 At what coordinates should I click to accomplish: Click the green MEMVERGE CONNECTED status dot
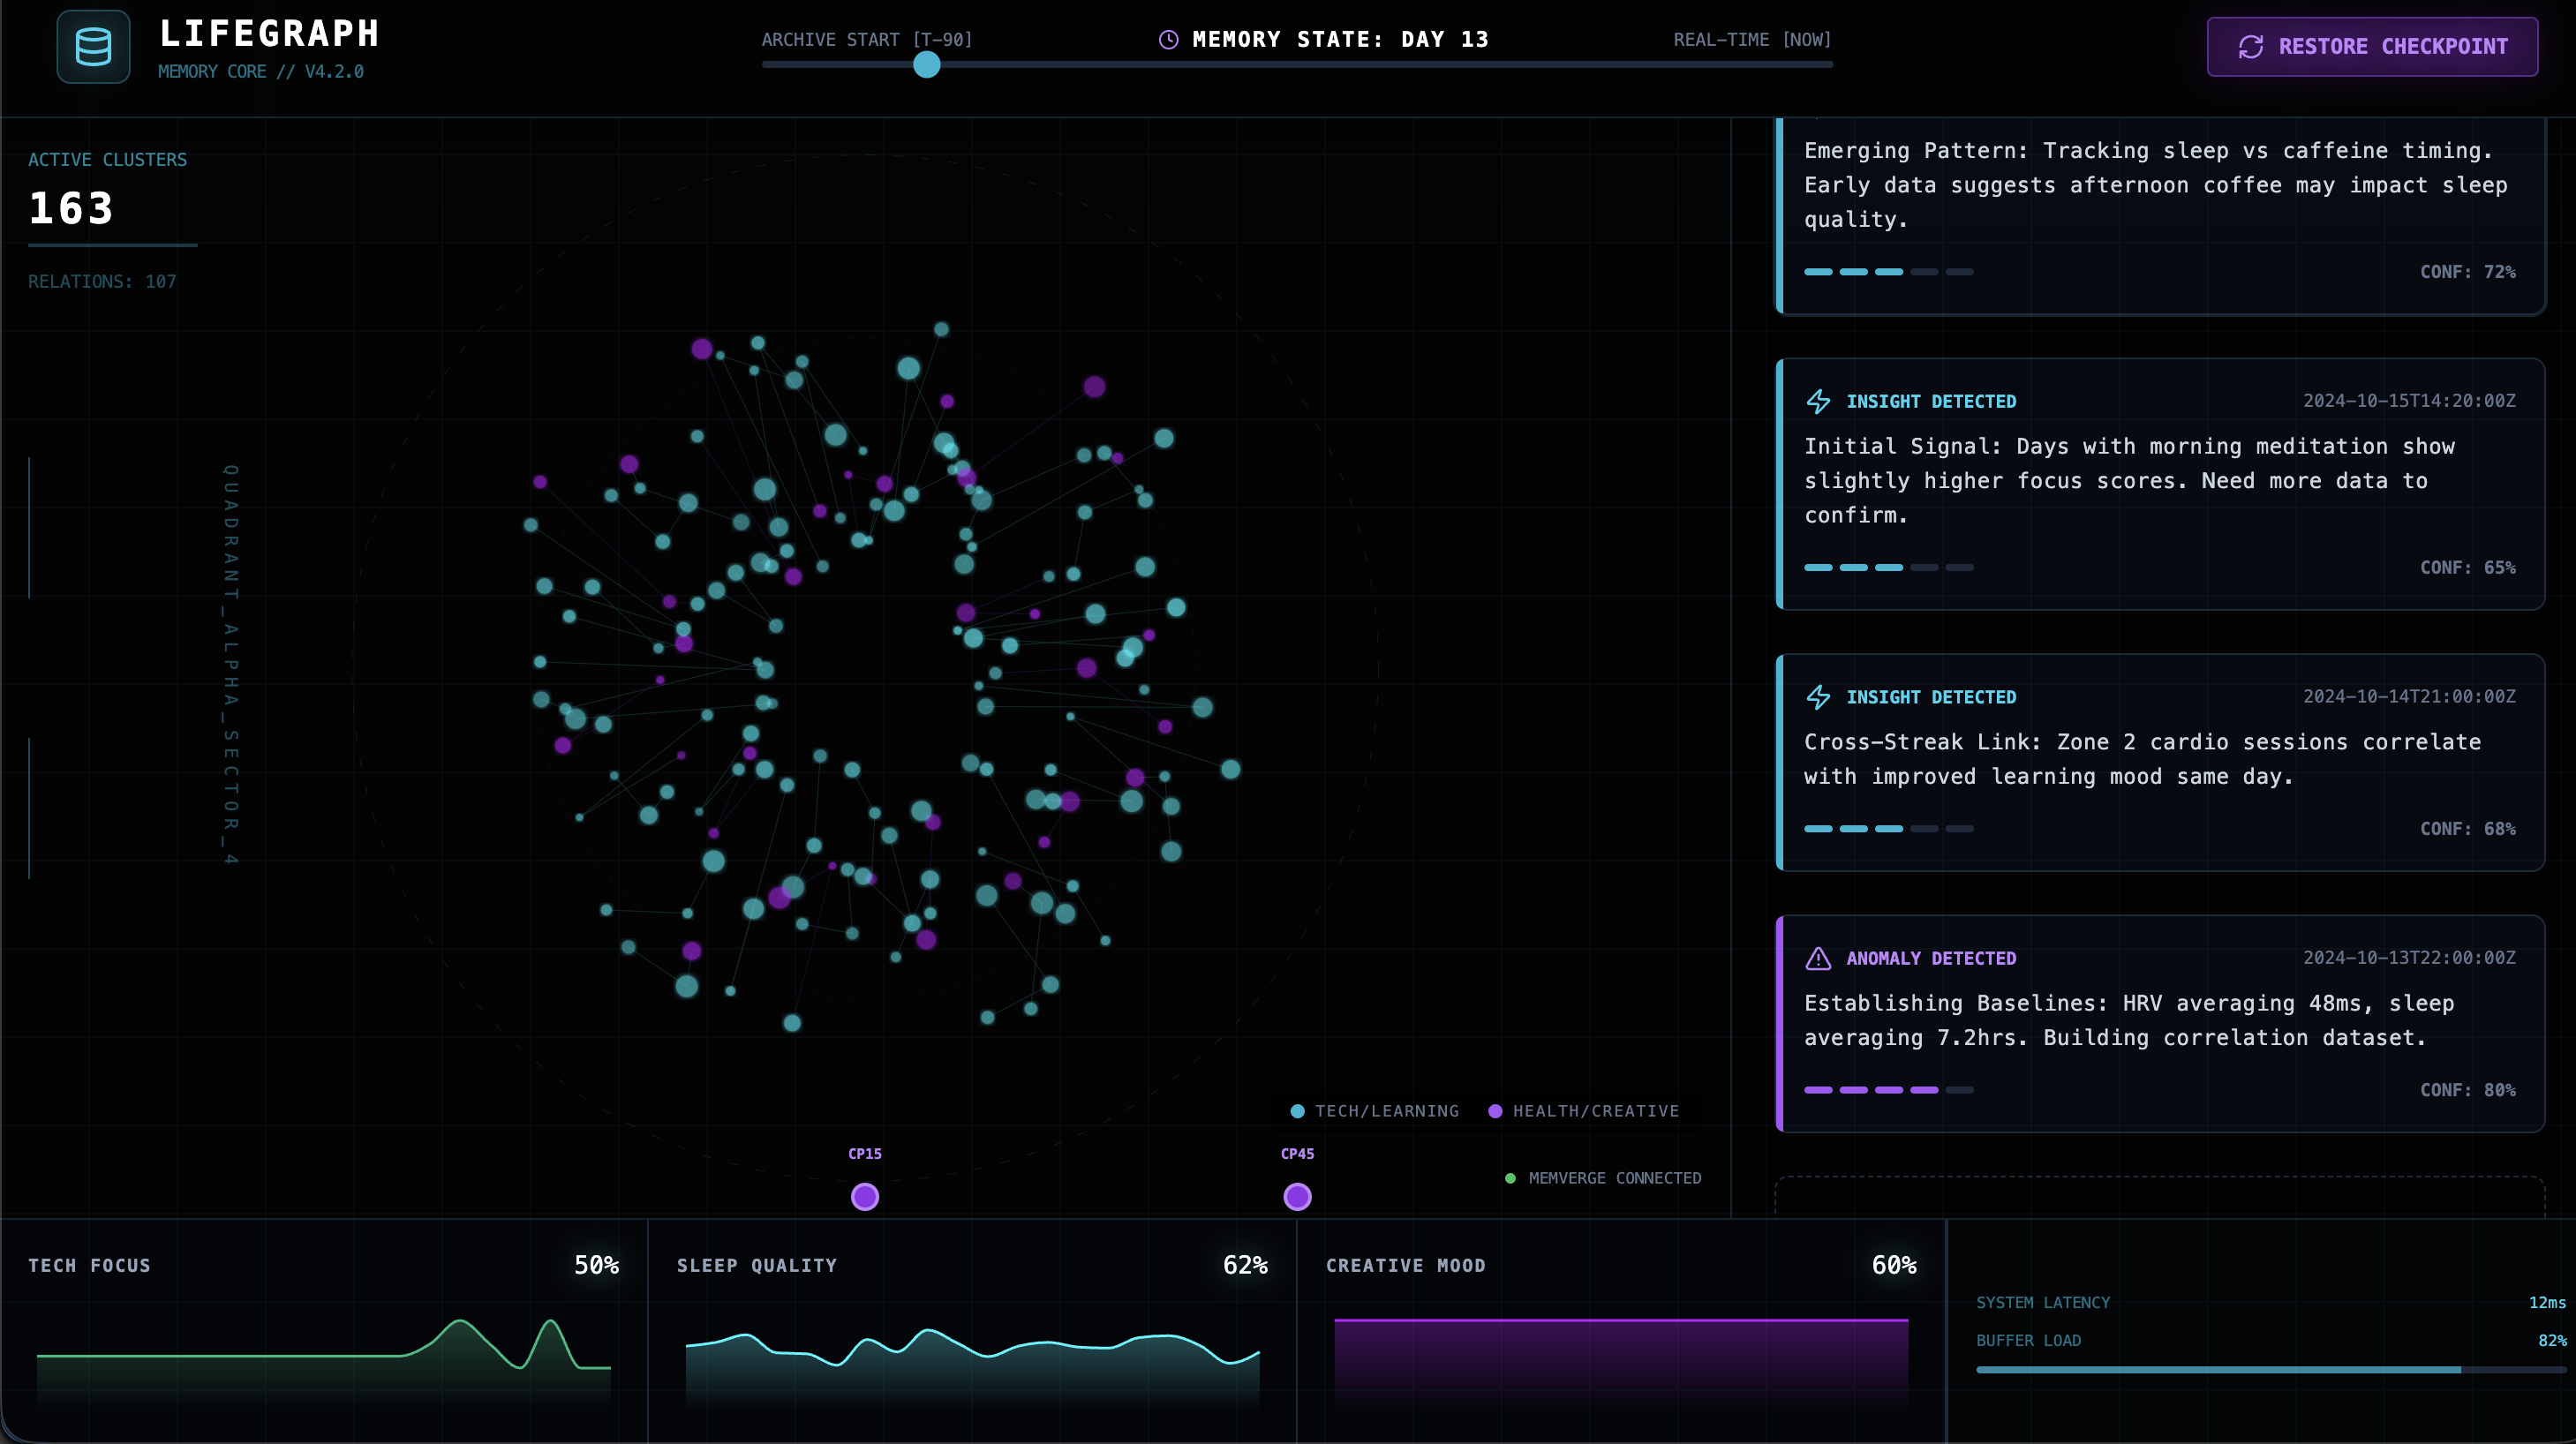pyautogui.click(x=1510, y=1178)
